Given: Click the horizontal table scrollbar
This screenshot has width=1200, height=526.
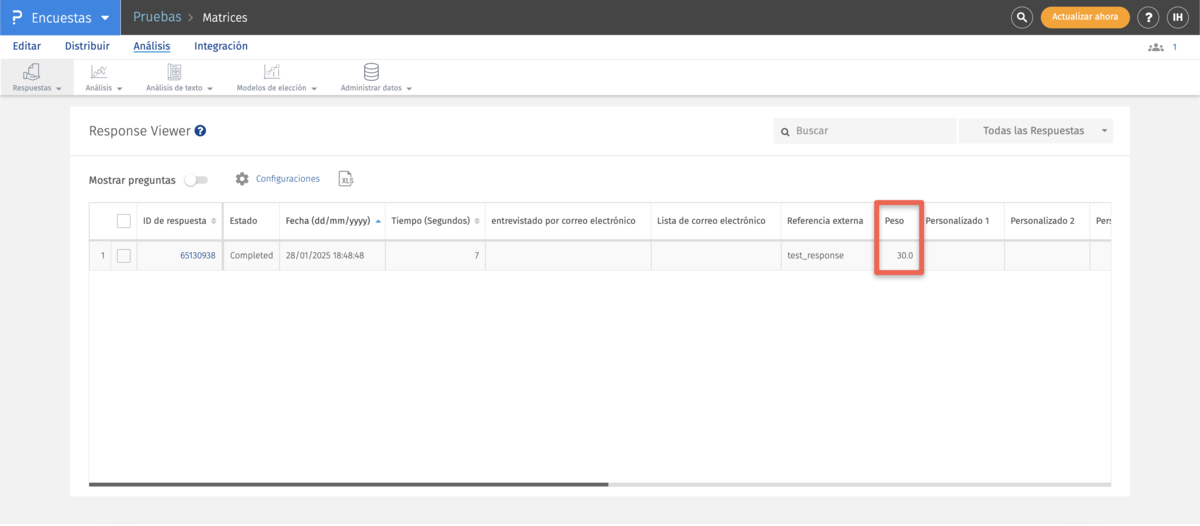Looking at the screenshot, I should (x=348, y=484).
